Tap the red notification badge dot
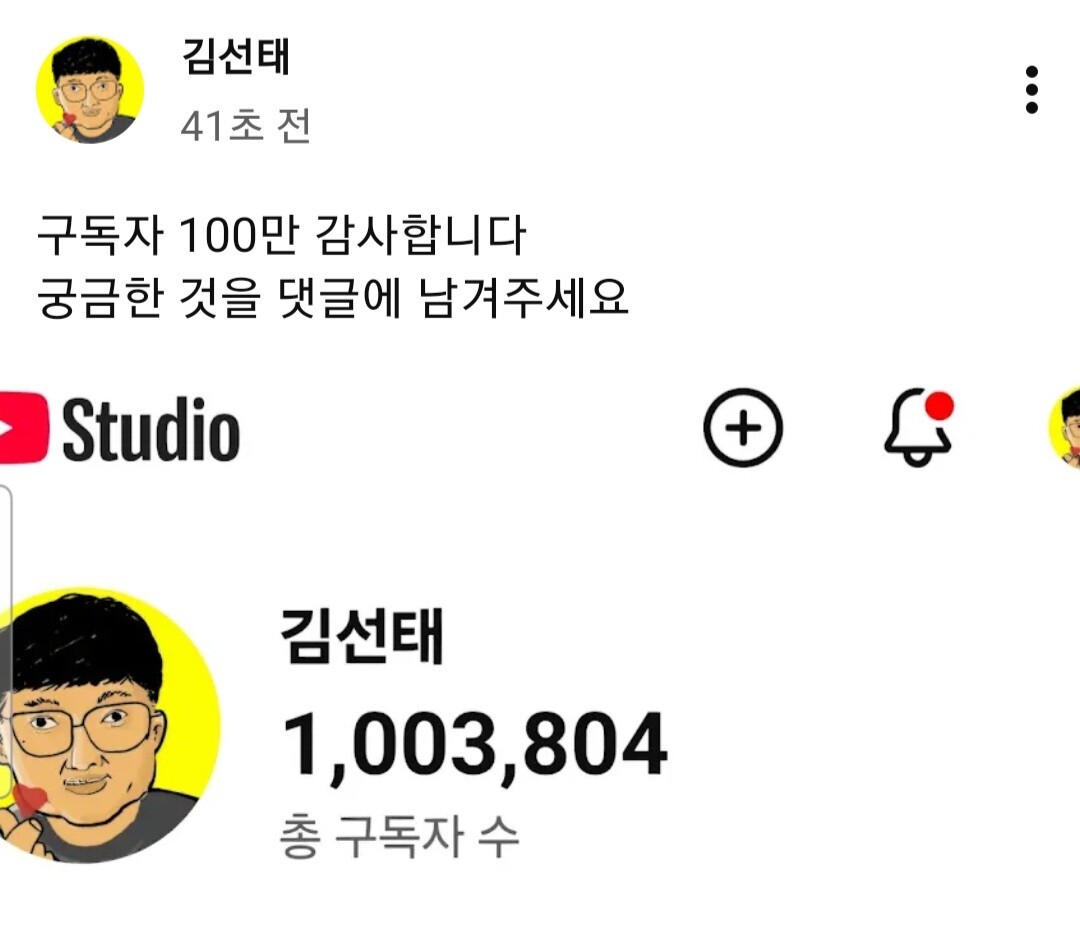Viewport: 1080px width, 948px height. 939,406
